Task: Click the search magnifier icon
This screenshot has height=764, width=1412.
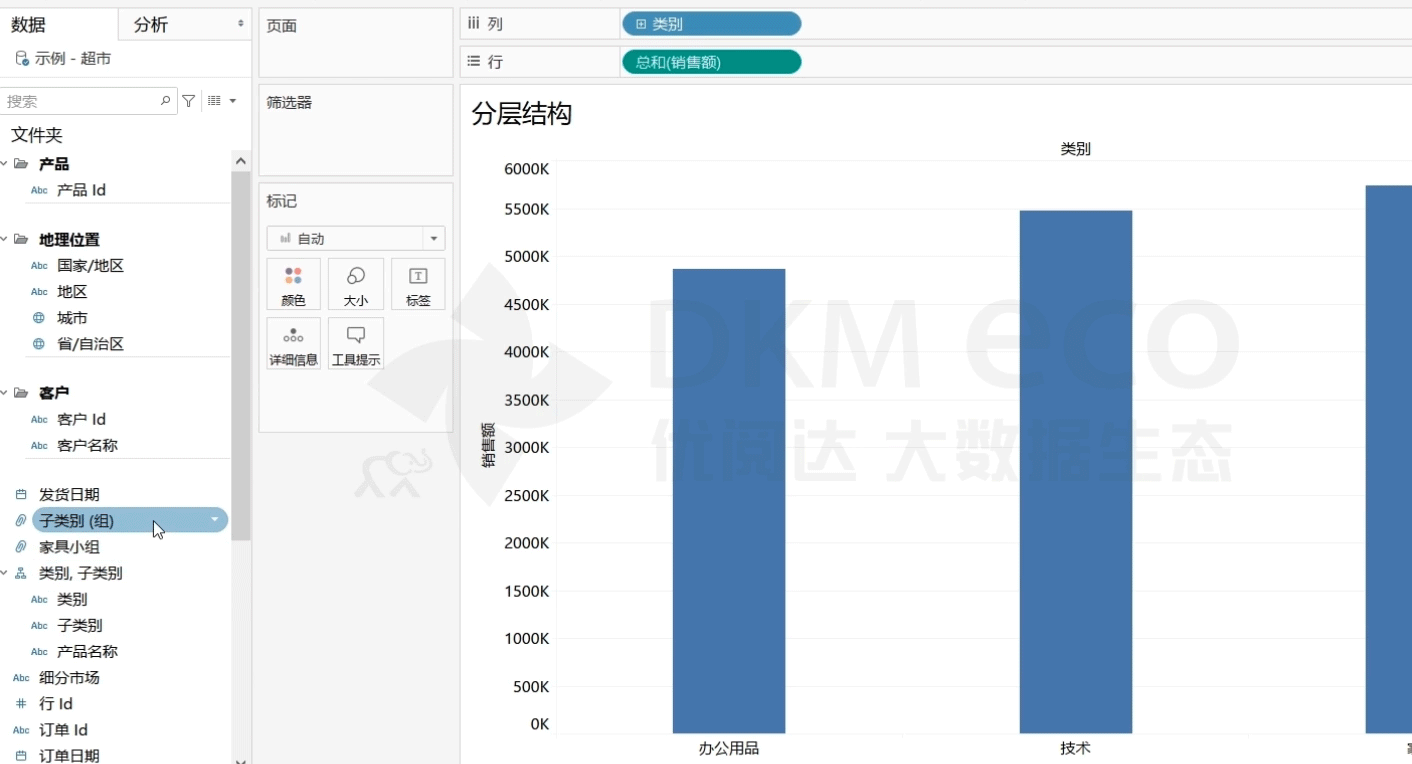Action: (x=166, y=101)
